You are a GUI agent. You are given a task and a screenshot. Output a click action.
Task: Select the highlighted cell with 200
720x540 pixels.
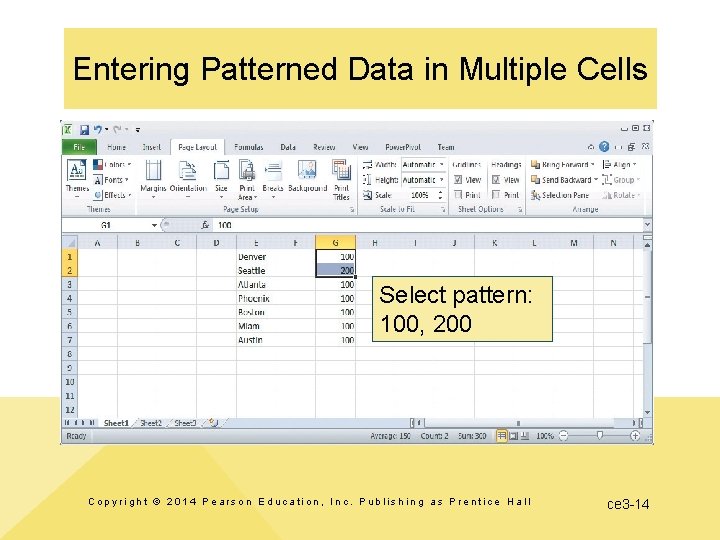click(x=336, y=270)
